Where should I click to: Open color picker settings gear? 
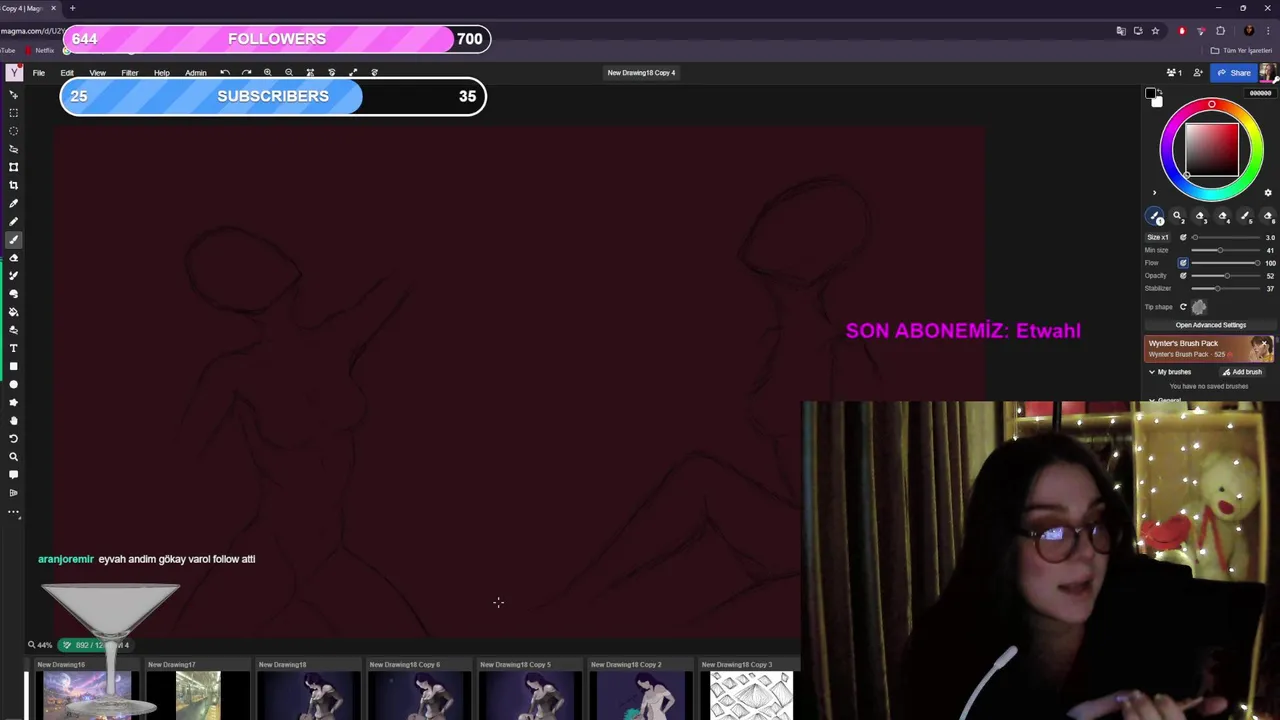click(1268, 193)
